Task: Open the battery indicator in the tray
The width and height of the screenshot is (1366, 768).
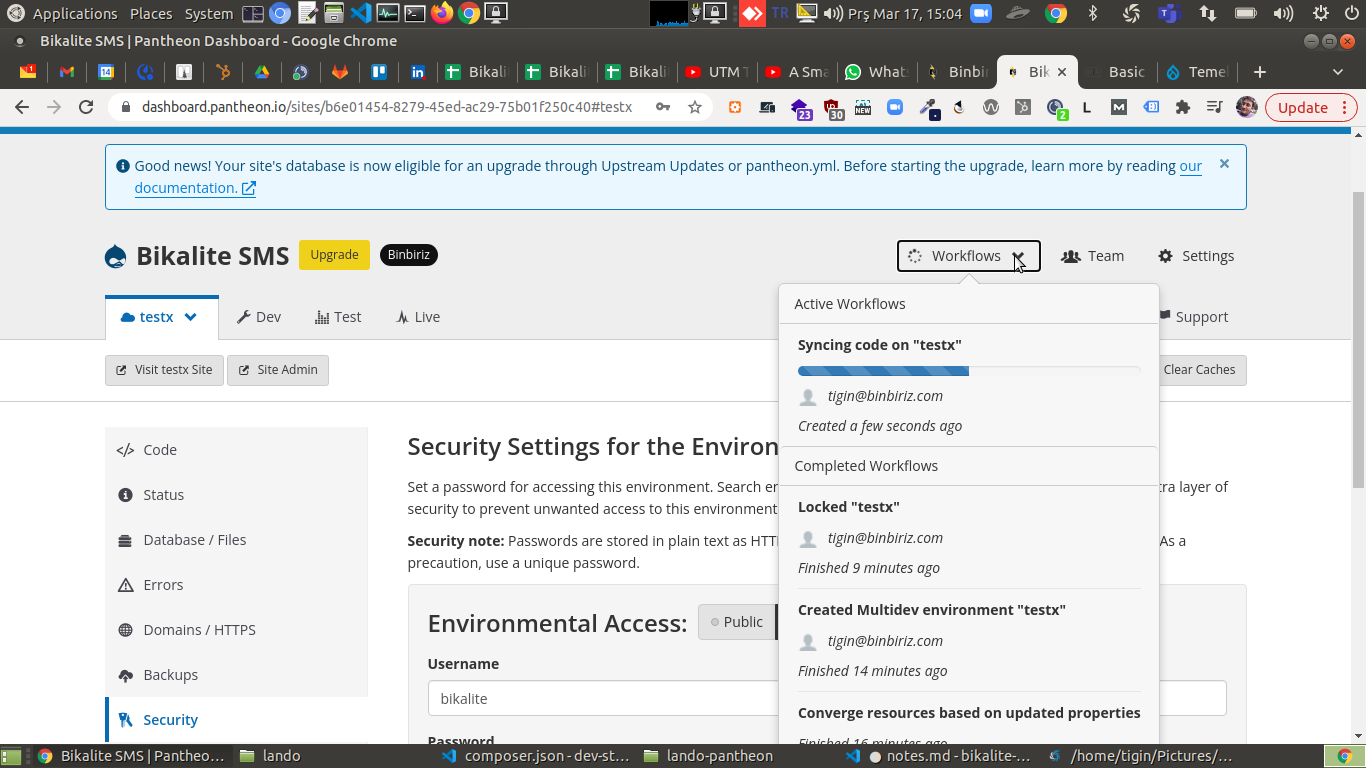Action: click(x=1245, y=13)
